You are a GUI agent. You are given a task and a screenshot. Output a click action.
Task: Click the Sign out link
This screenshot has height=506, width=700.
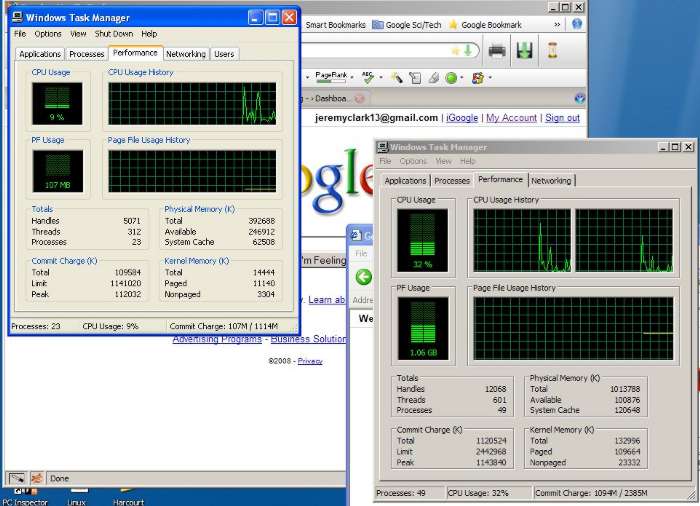click(x=562, y=118)
